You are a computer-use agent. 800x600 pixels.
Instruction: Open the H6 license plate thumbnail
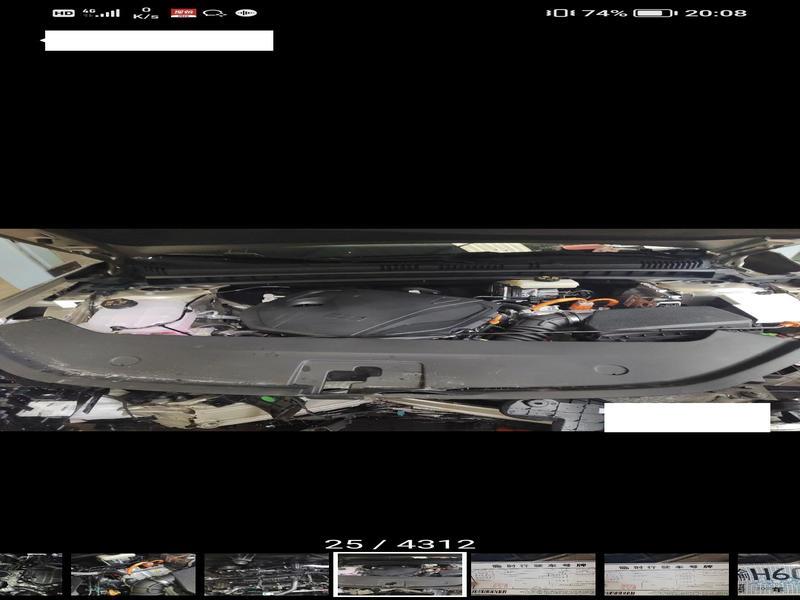770,575
